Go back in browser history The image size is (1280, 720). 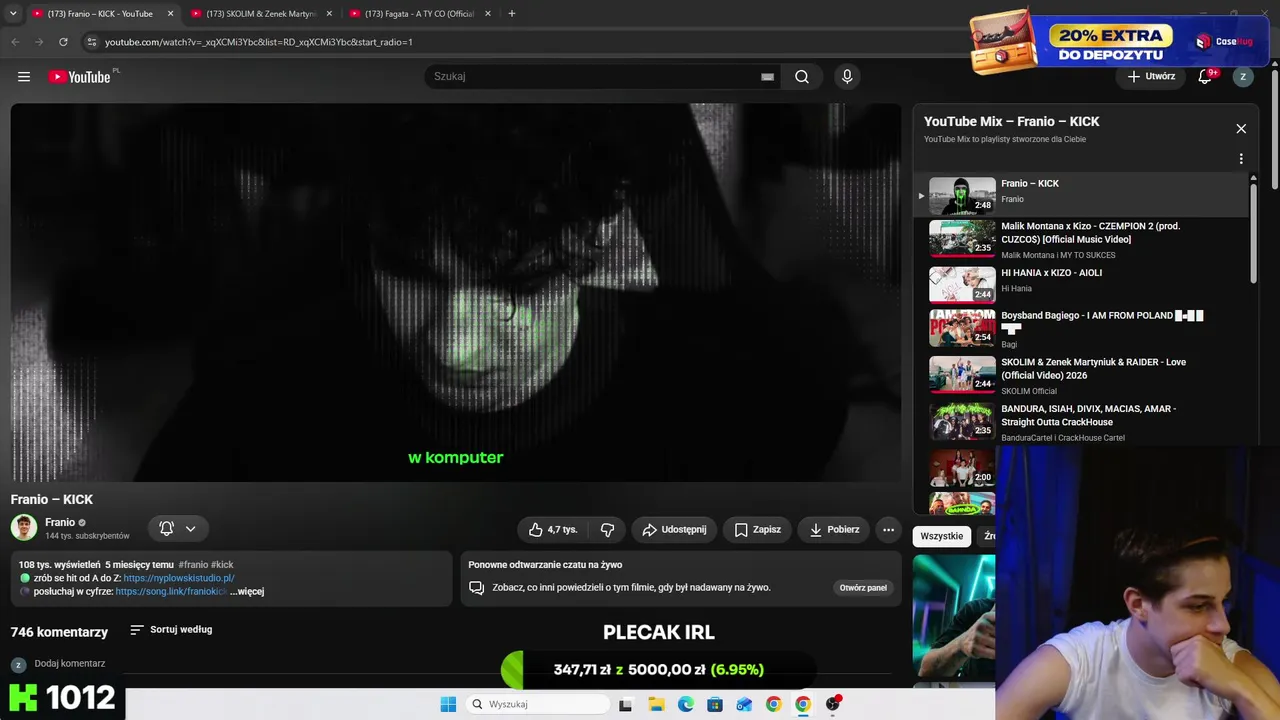(x=15, y=42)
